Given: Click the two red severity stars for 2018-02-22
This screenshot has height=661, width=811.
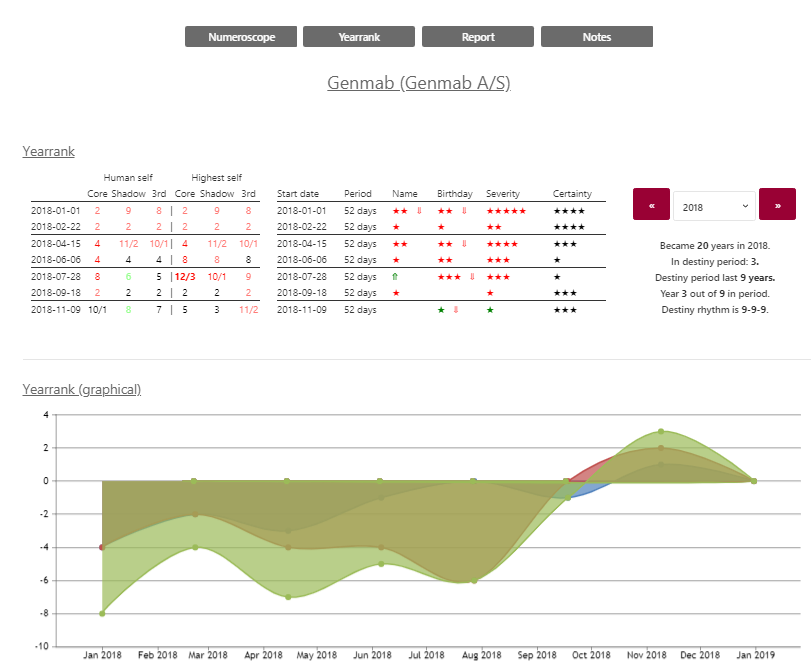Looking at the screenshot, I should [x=494, y=227].
